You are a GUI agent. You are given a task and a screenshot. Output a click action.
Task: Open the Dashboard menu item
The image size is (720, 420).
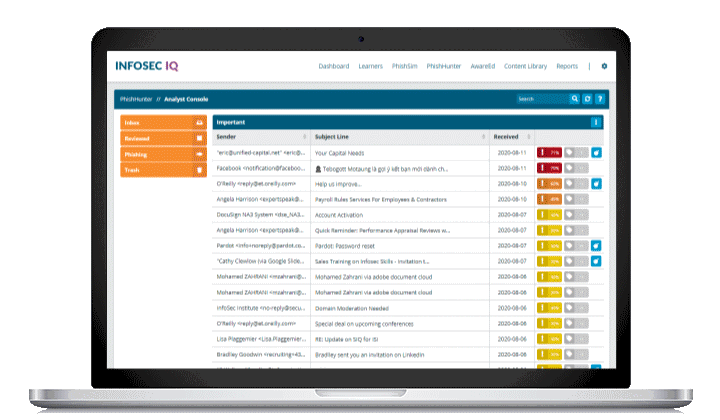pyautogui.click(x=333, y=66)
